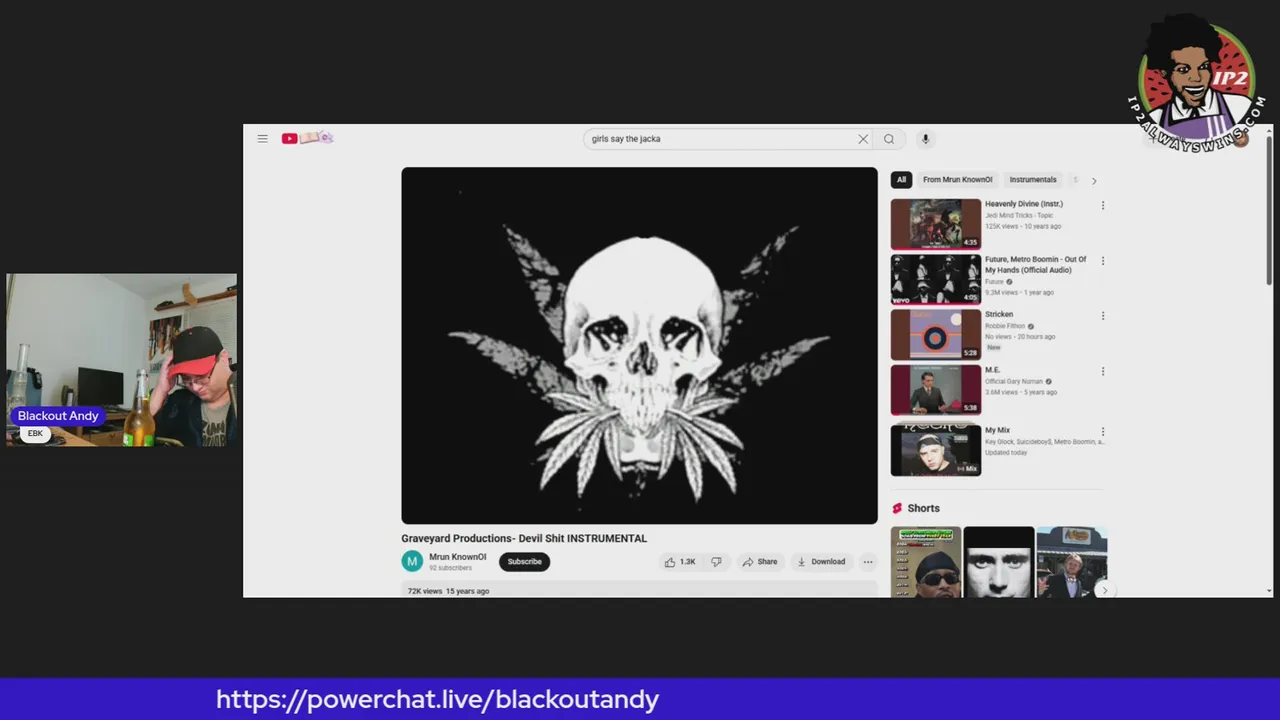Open the 'Out Of My Hands (Official Audio)' title
This screenshot has height=720, width=1280.
tap(1035, 265)
